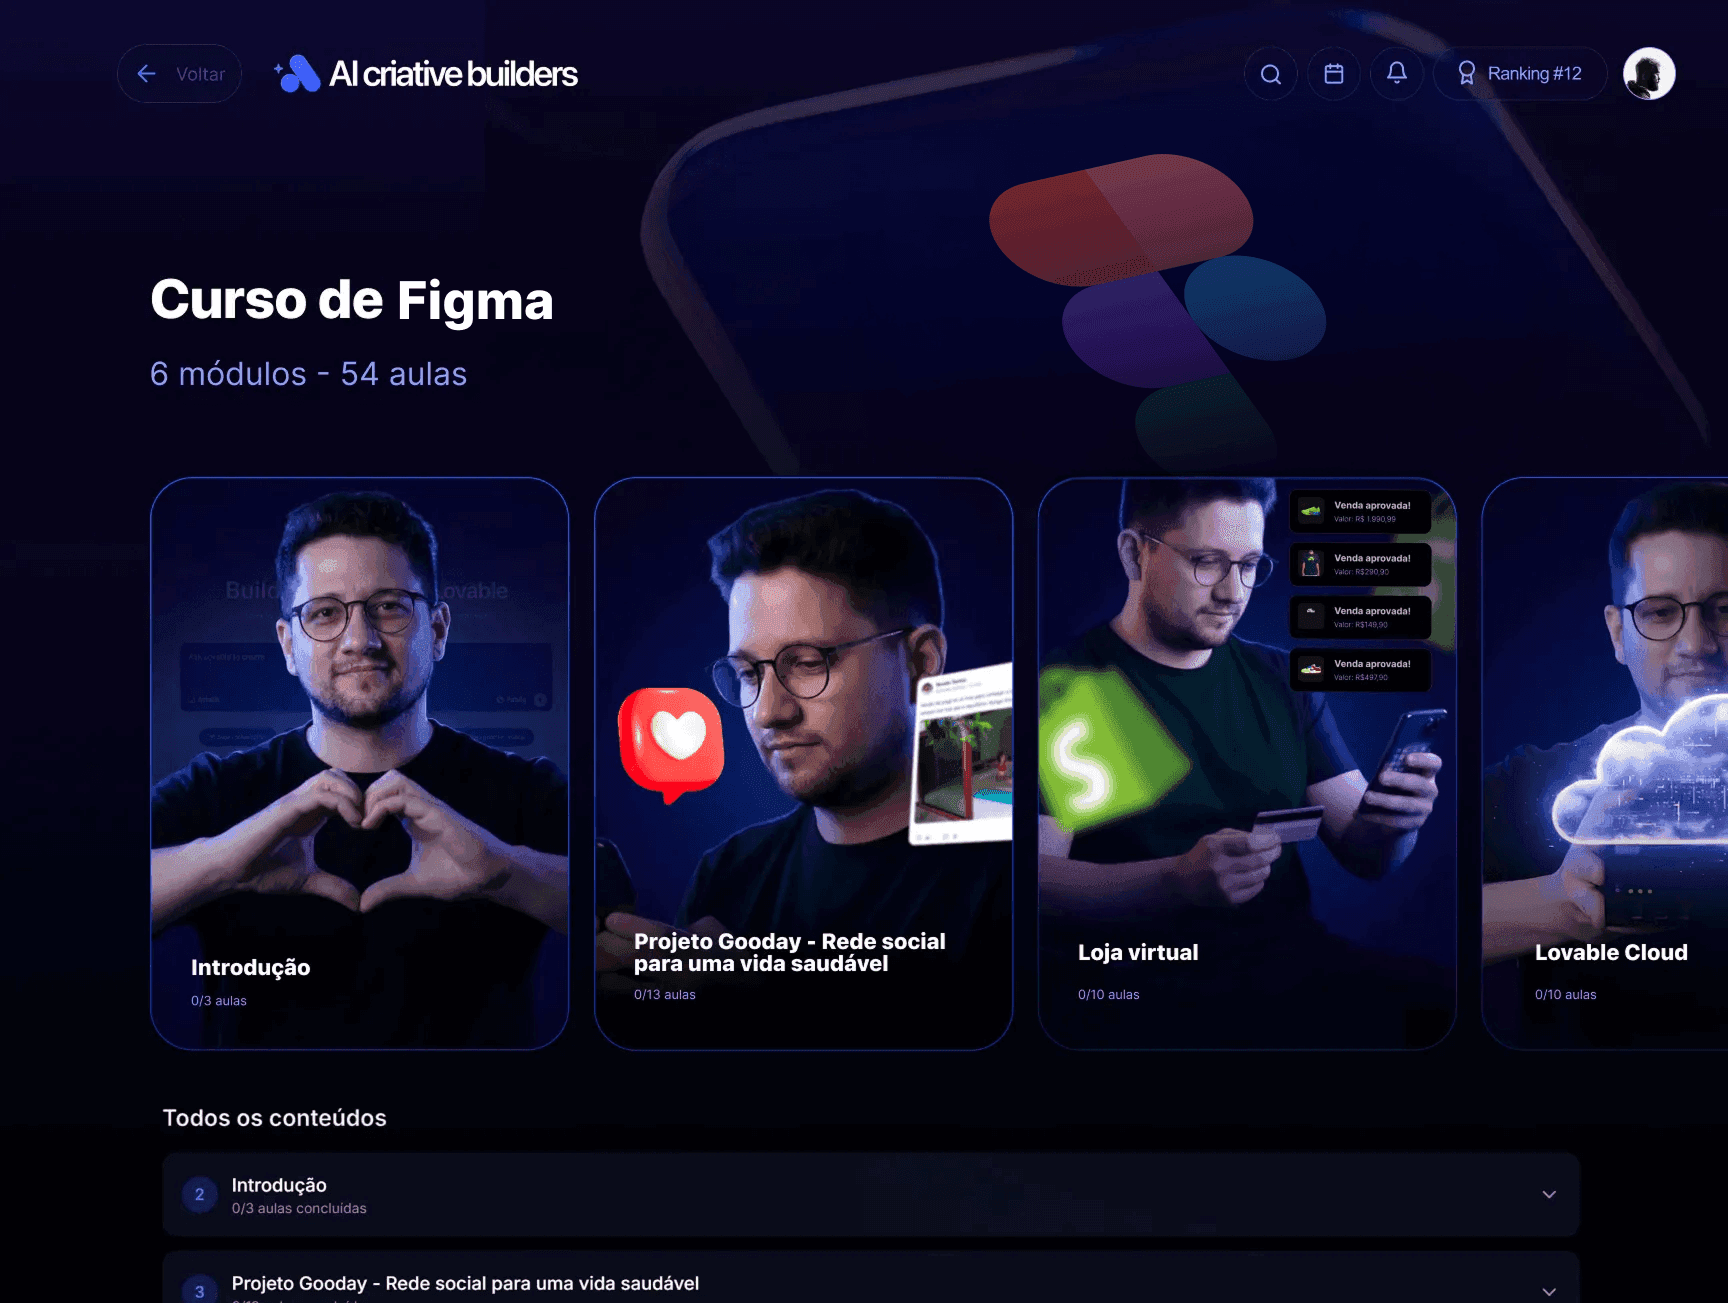Open the notifications bell
Image resolution: width=1728 pixels, height=1303 pixels.
1397,74
